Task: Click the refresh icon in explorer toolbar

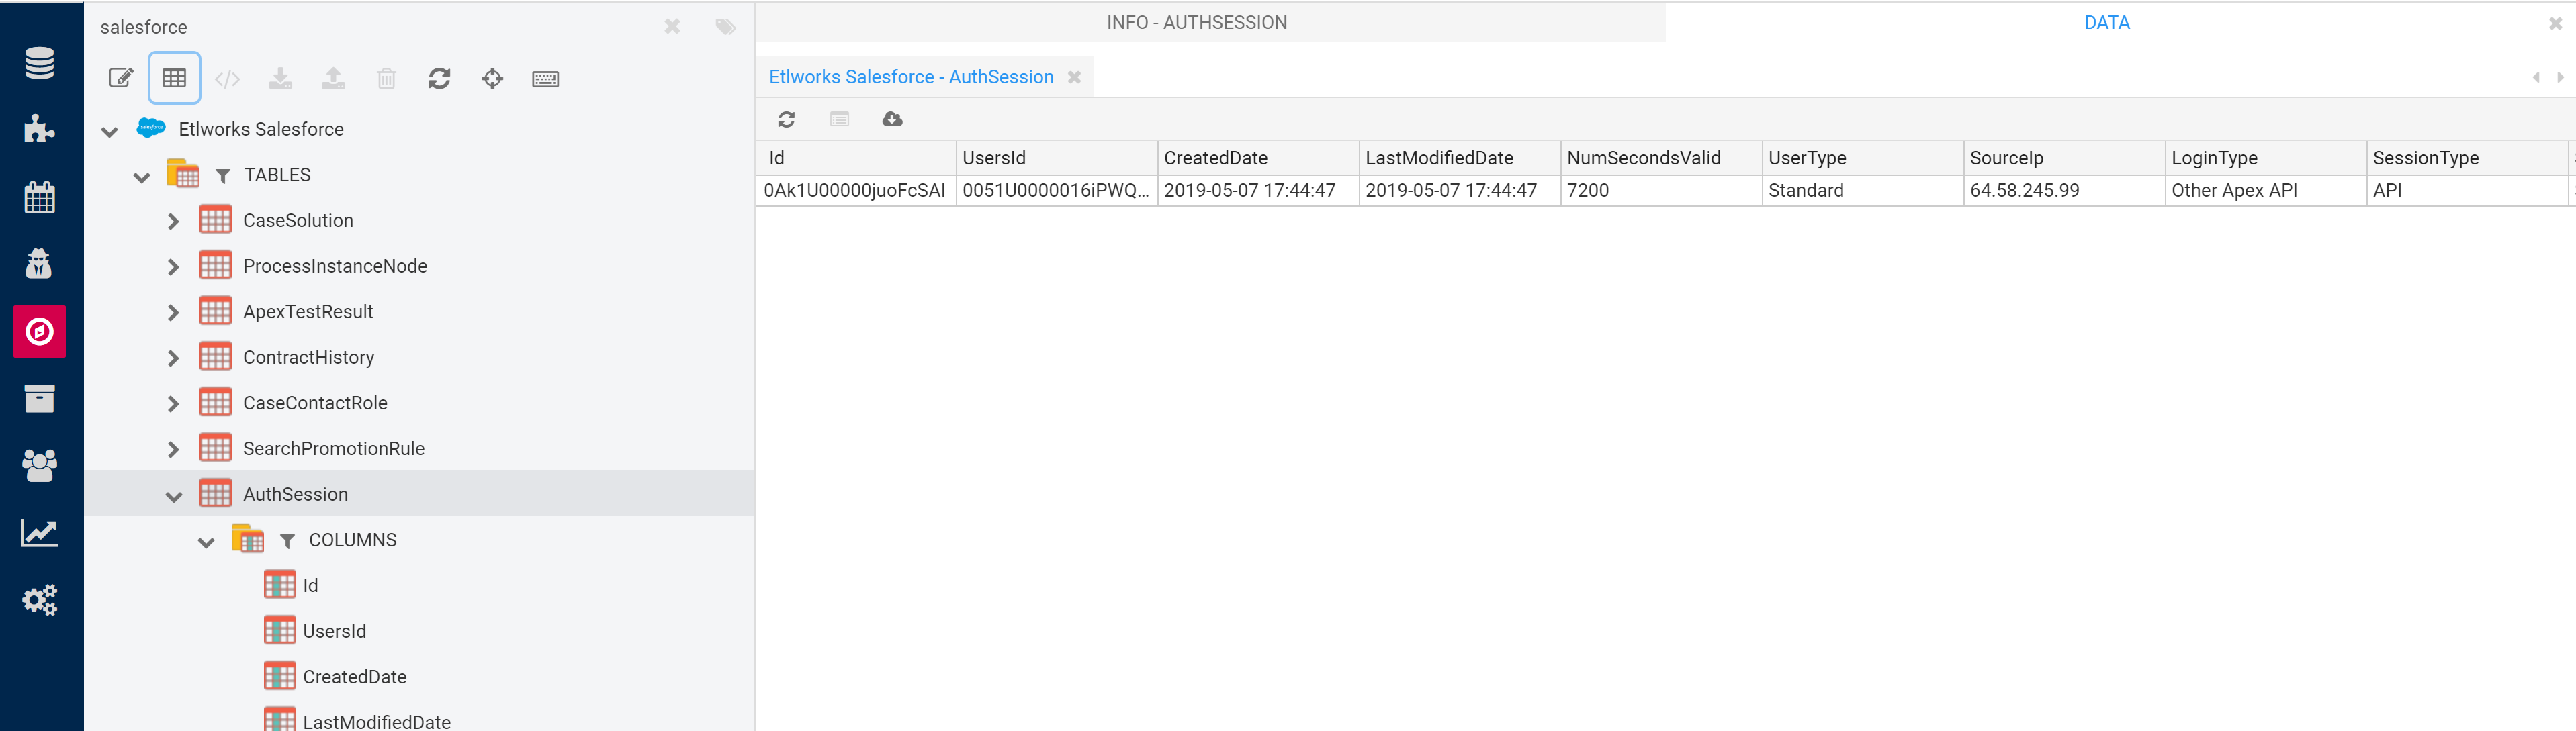Action: coord(439,78)
